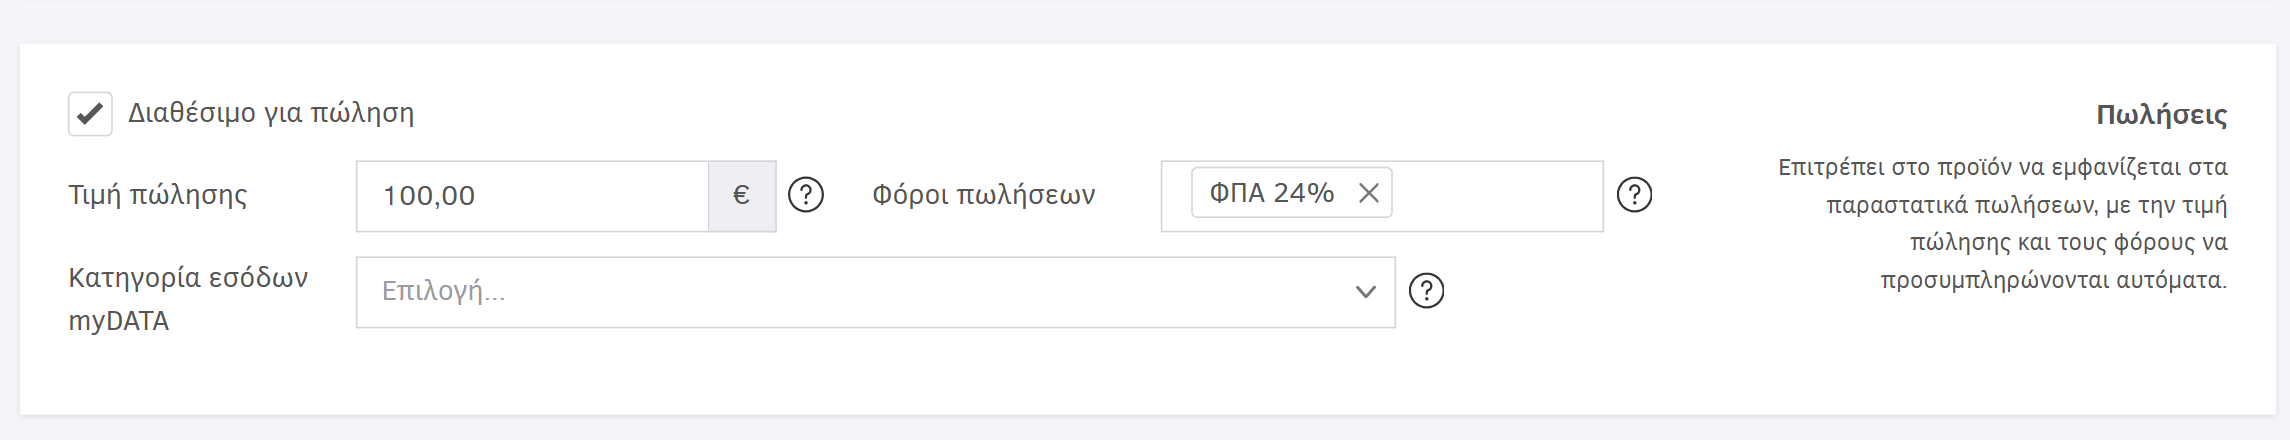
Task: Click the Τιμή πώλησης label
Action: 158,196
